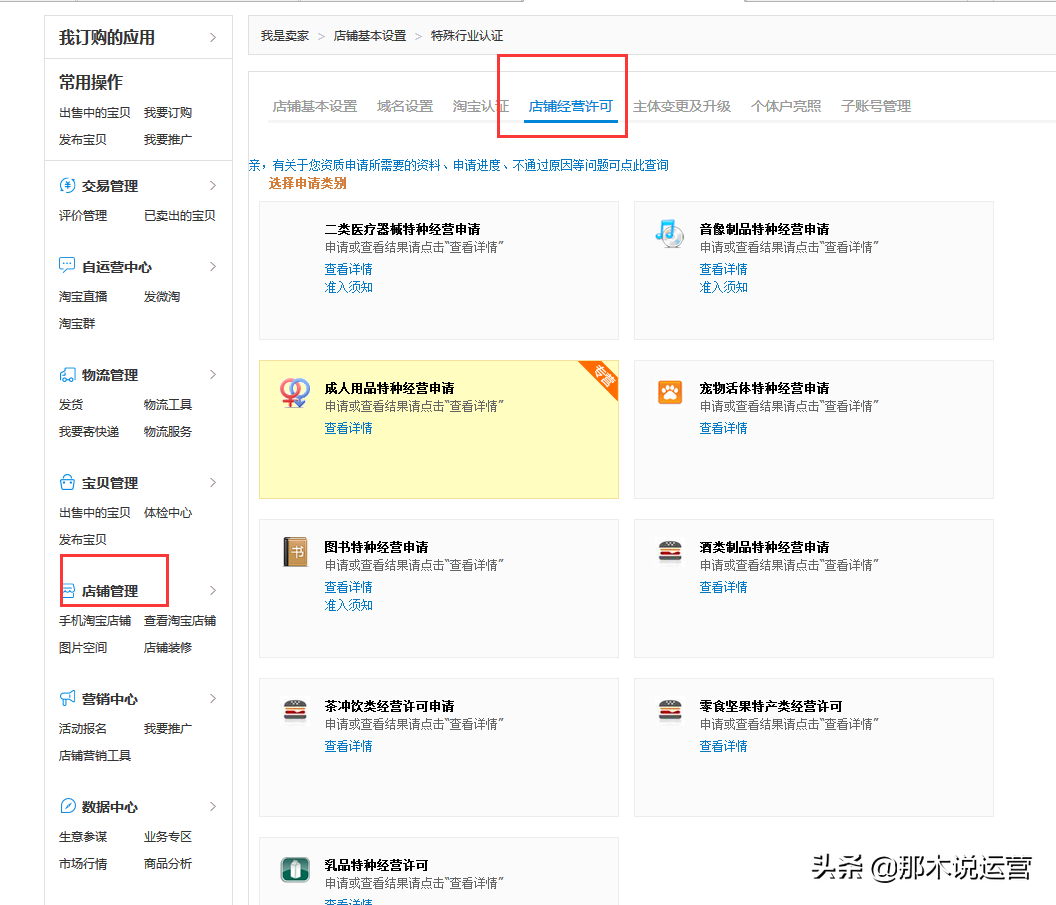This screenshot has height=905, width=1056.
Task: Open 我要订购 under 常用操作
Action: [168, 112]
